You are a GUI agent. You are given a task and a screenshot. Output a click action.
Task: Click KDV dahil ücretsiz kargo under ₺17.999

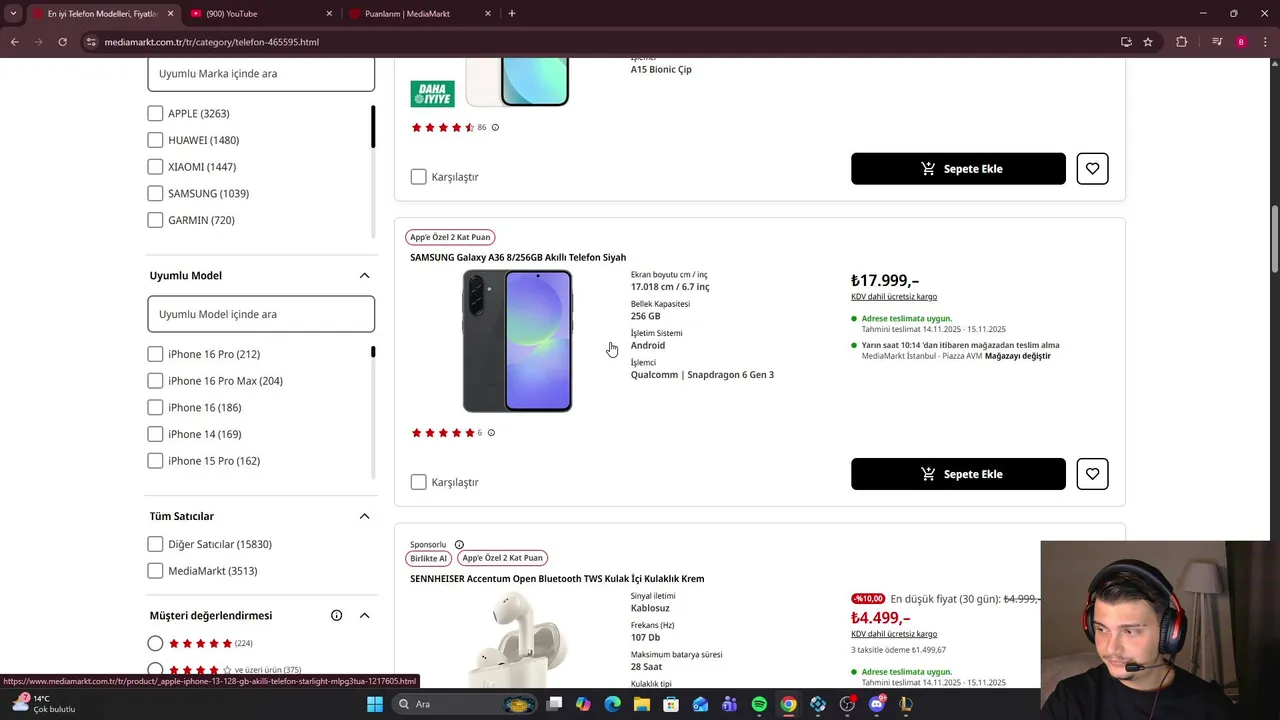tap(894, 296)
